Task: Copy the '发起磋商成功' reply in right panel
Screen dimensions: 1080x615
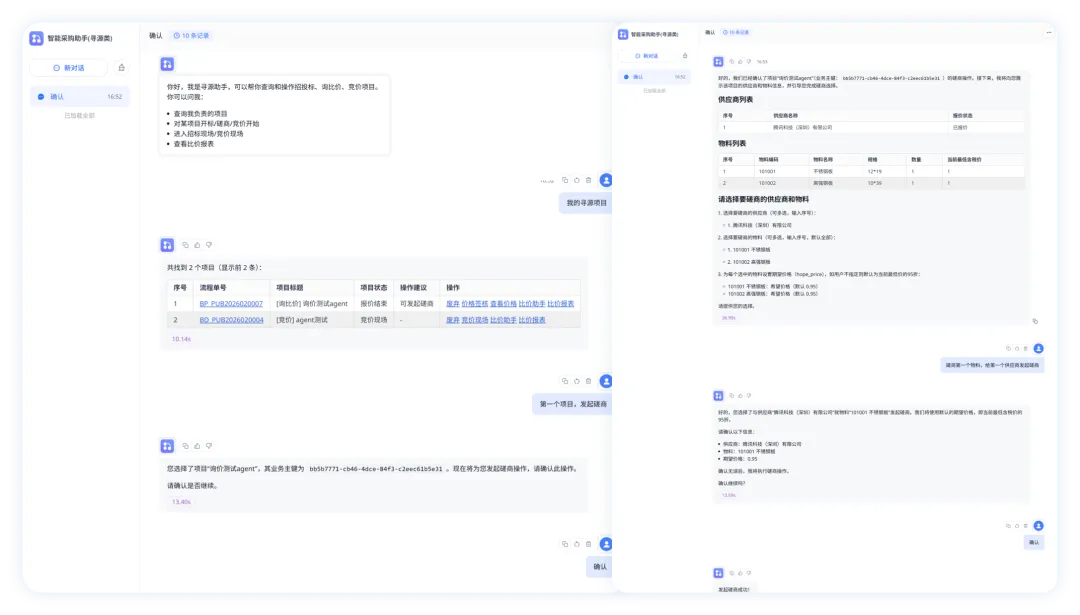Action: click(731, 573)
